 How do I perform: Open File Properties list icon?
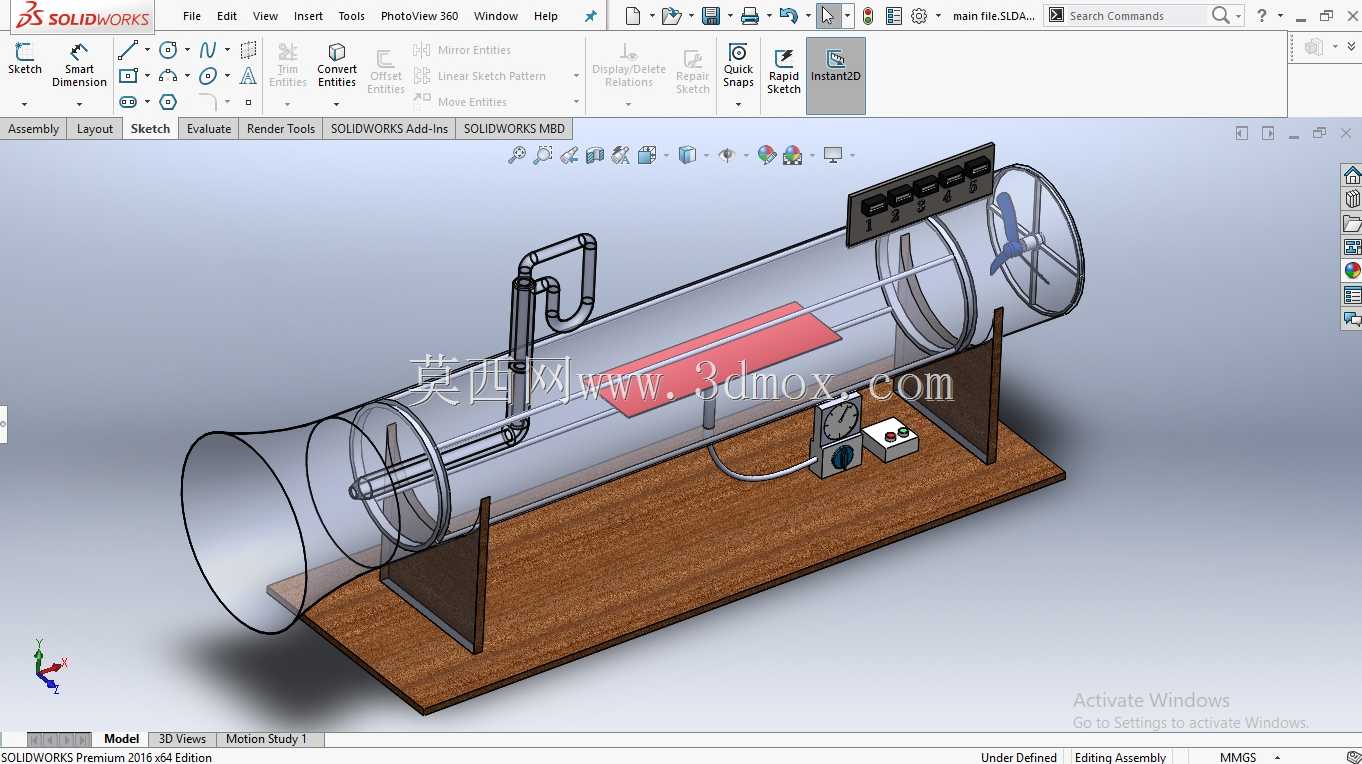coord(894,16)
